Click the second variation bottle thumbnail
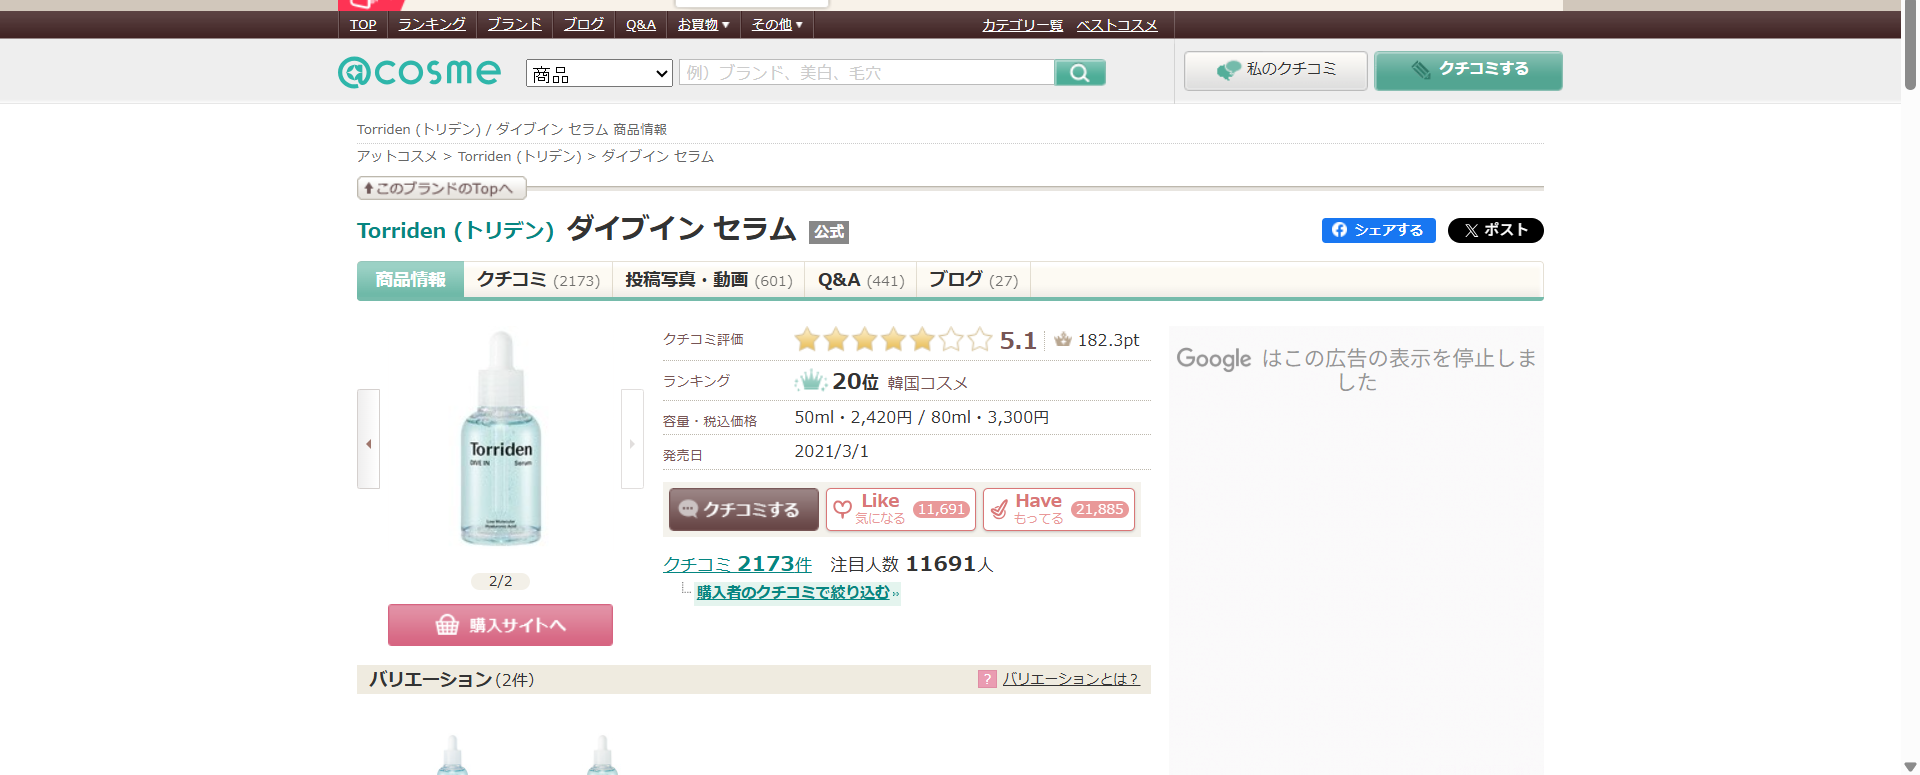The height and width of the screenshot is (775, 1920). (x=602, y=756)
